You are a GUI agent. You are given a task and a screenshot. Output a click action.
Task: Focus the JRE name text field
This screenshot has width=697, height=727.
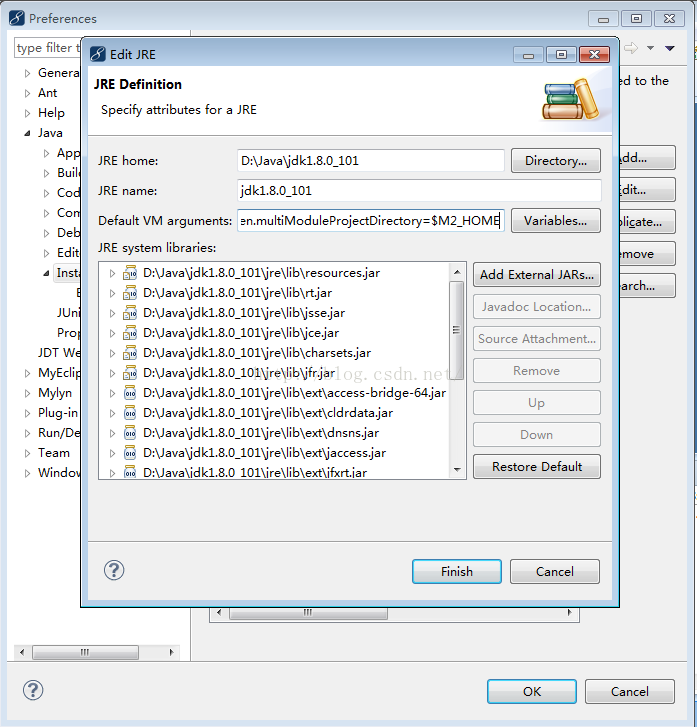(419, 191)
